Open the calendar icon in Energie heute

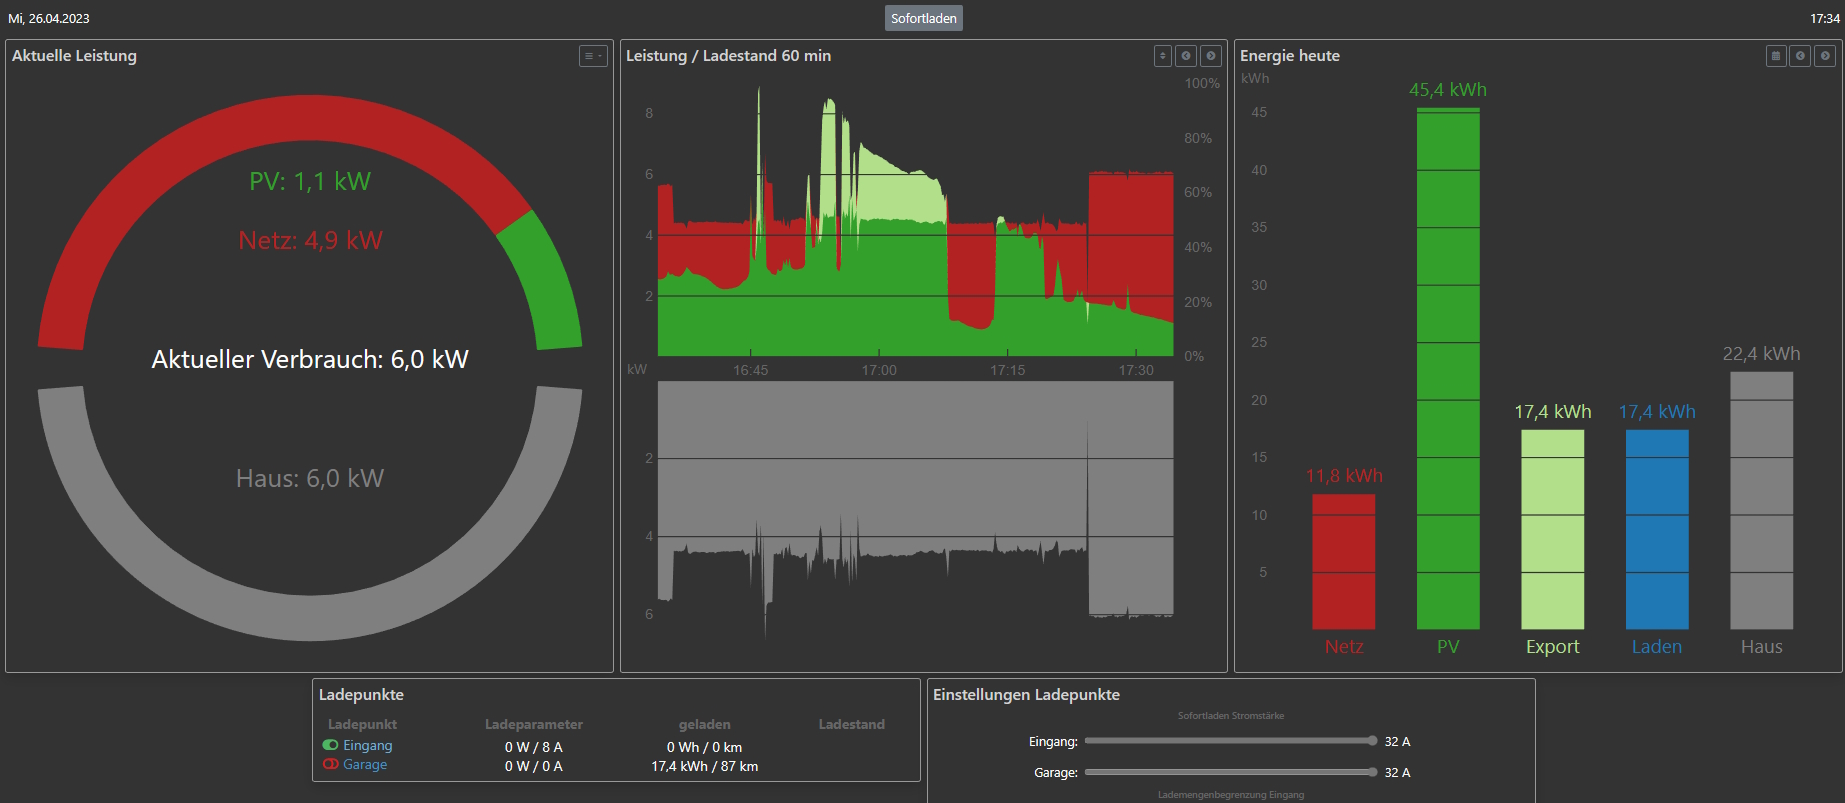(x=1776, y=56)
